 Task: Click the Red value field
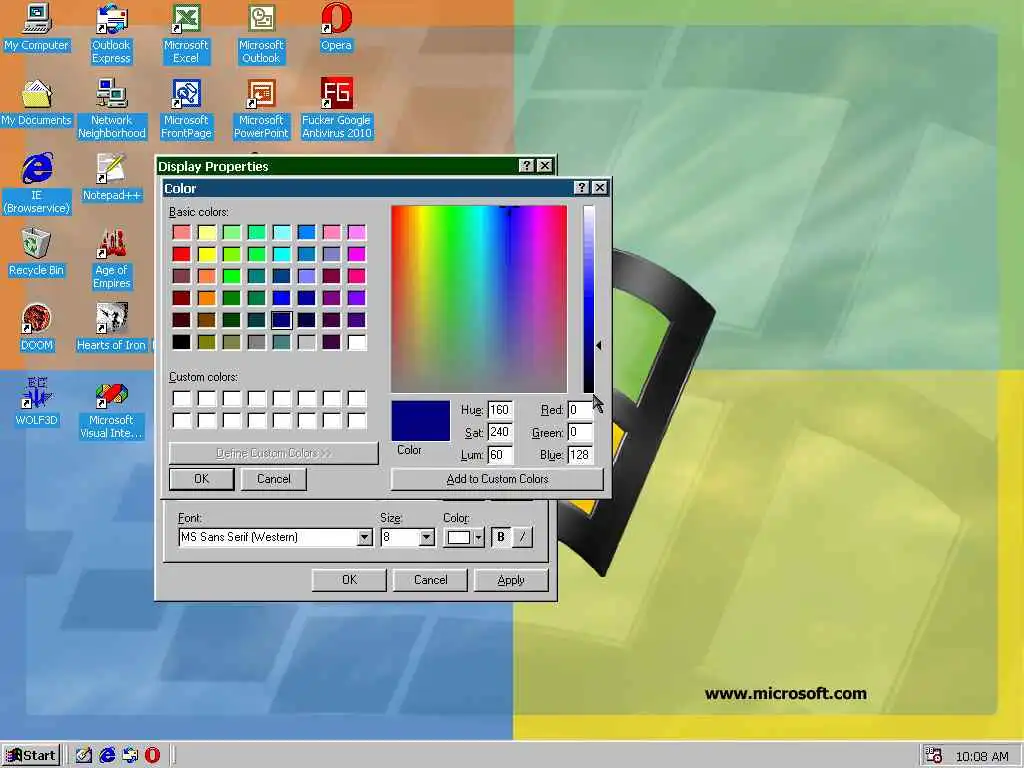[x=580, y=410]
